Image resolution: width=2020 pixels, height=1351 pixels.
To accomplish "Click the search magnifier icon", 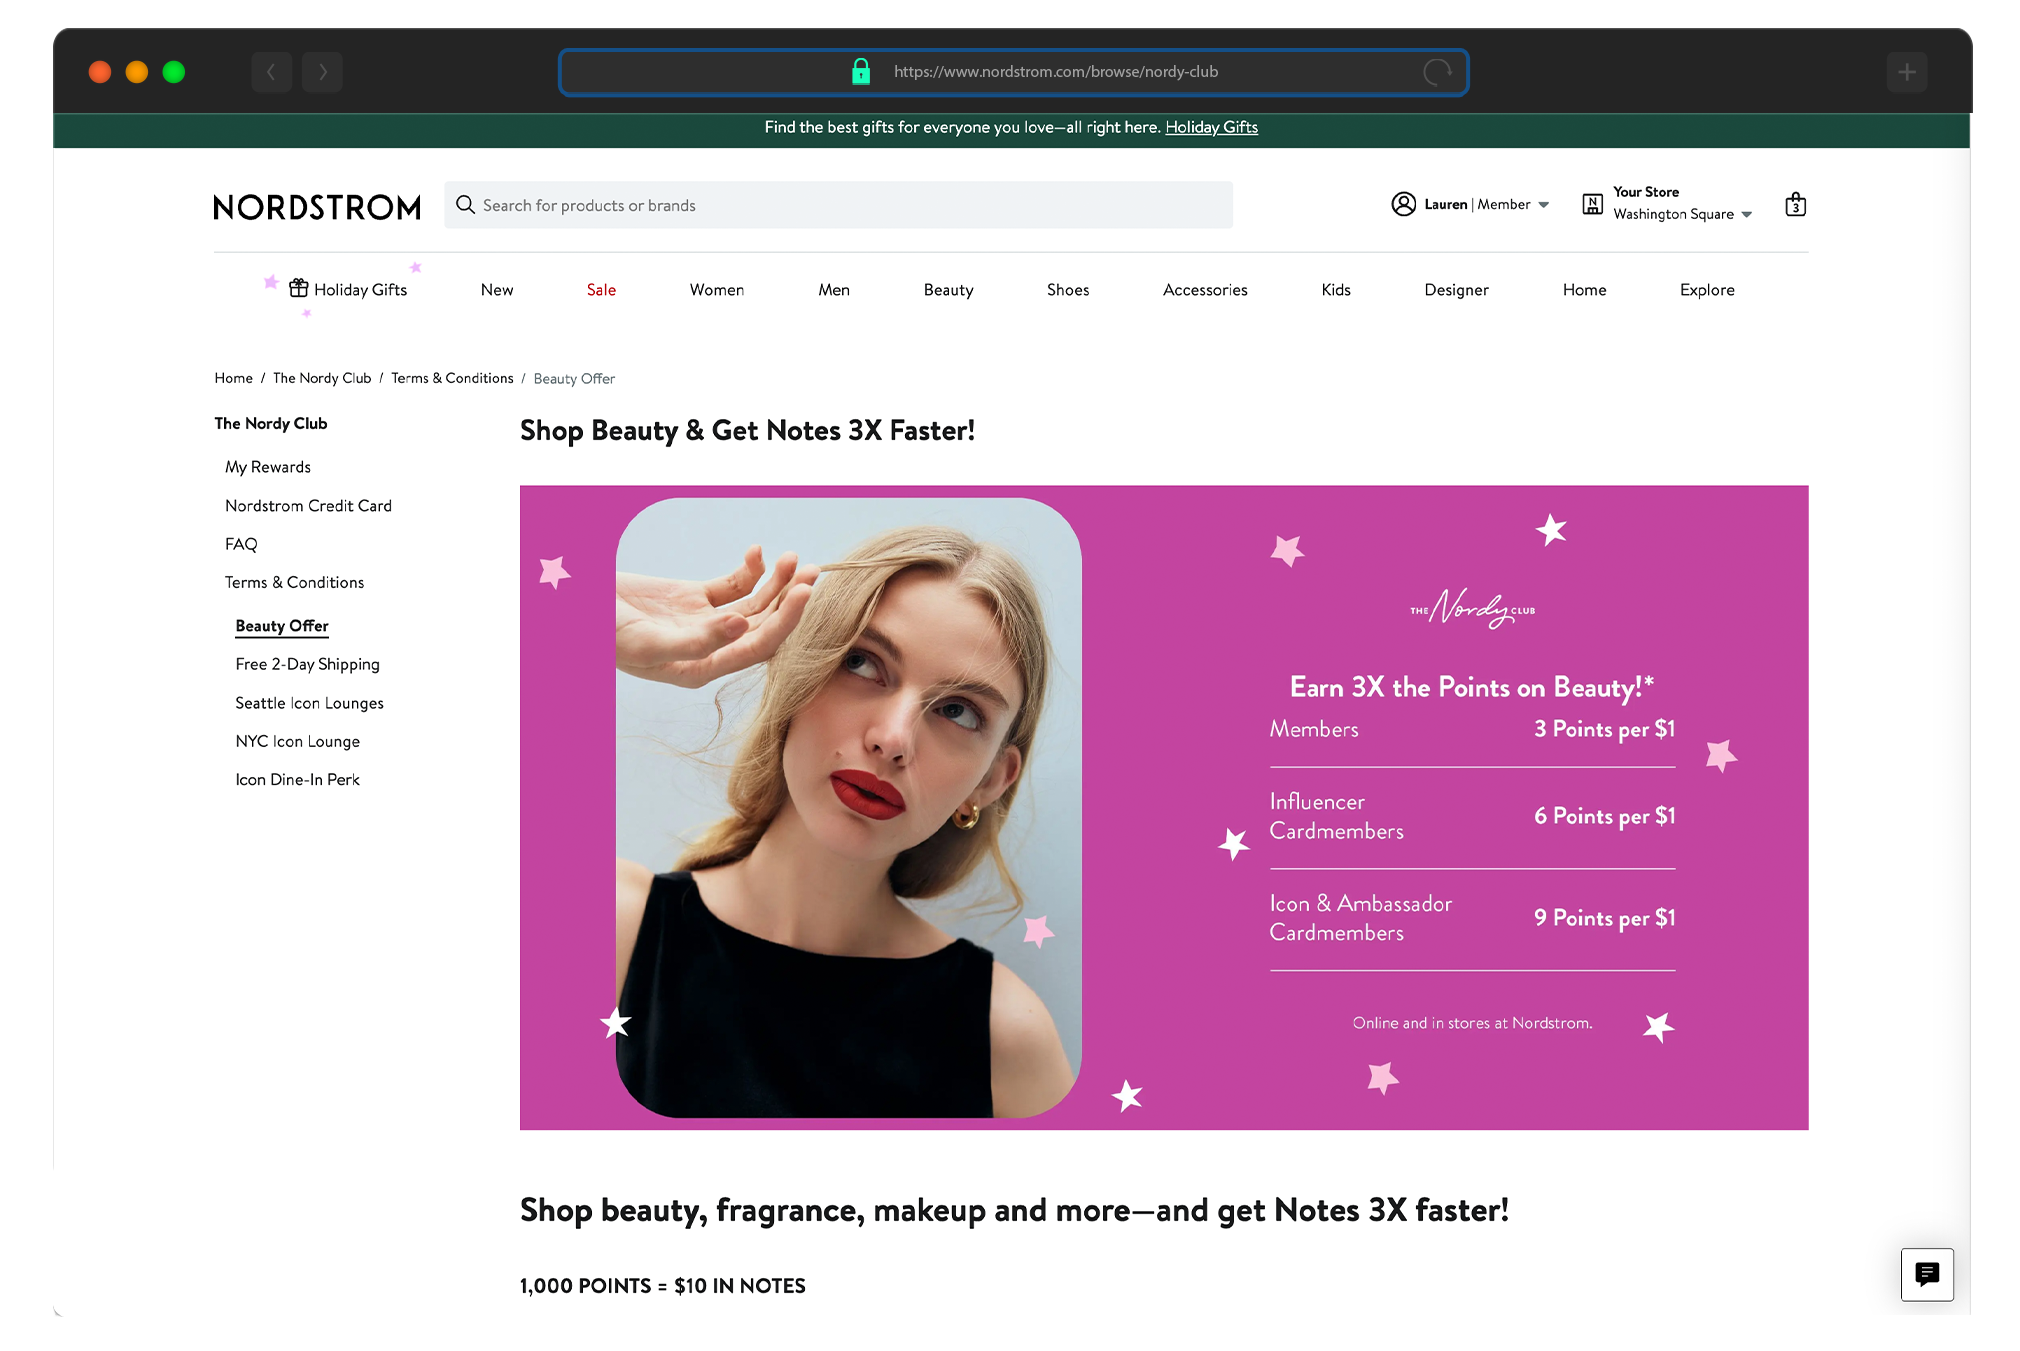I will (465, 205).
